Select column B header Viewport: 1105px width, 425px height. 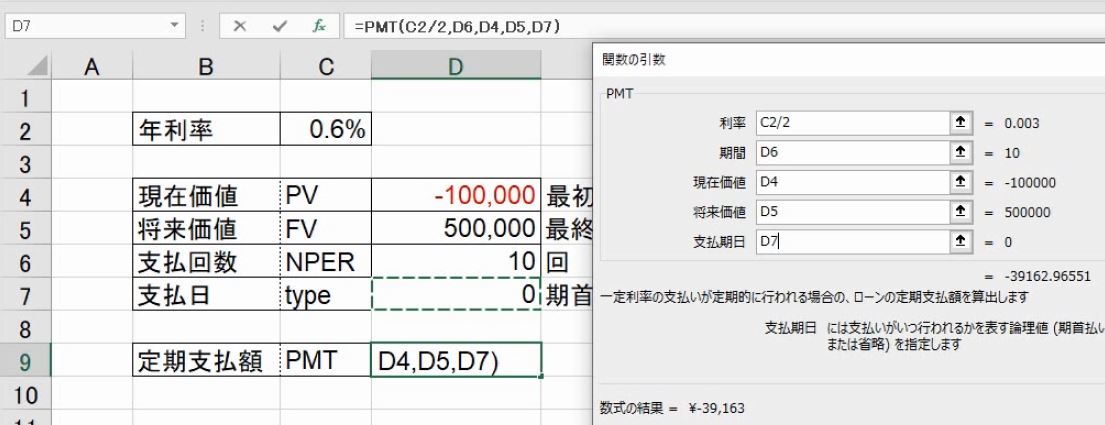[206, 66]
